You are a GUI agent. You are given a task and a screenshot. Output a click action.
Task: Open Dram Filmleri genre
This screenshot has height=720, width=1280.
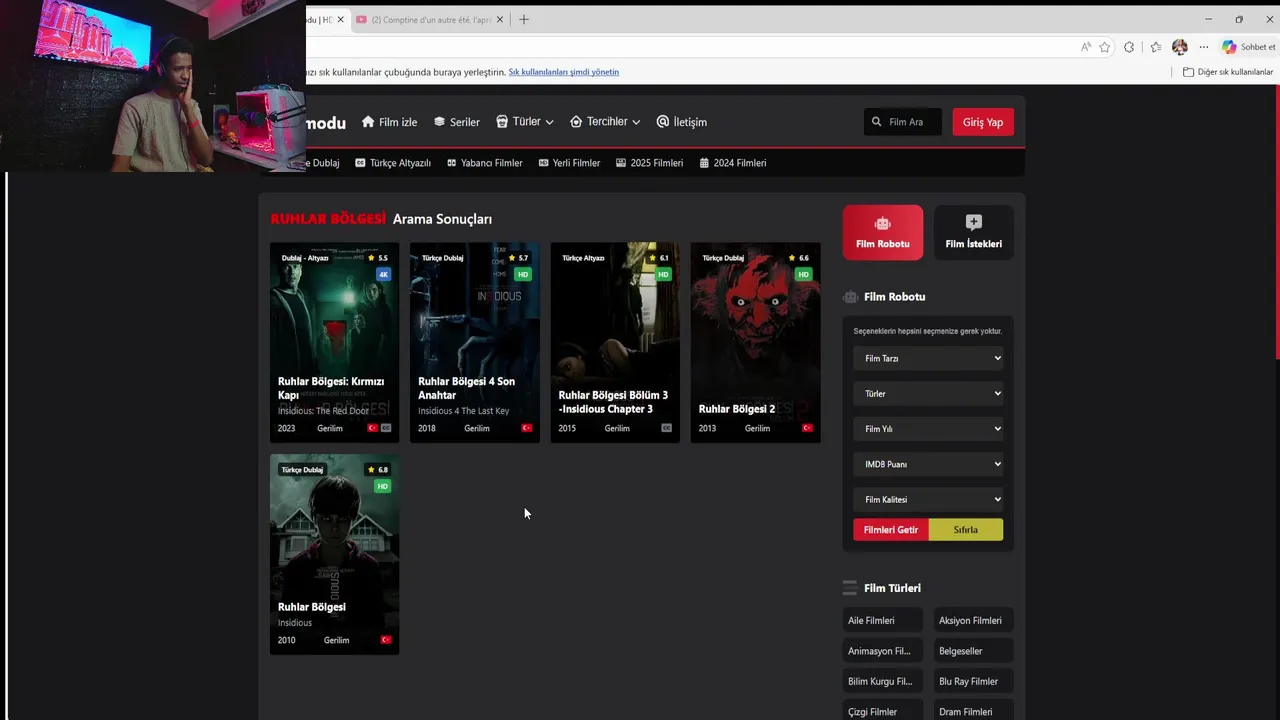pyautogui.click(x=974, y=712)
